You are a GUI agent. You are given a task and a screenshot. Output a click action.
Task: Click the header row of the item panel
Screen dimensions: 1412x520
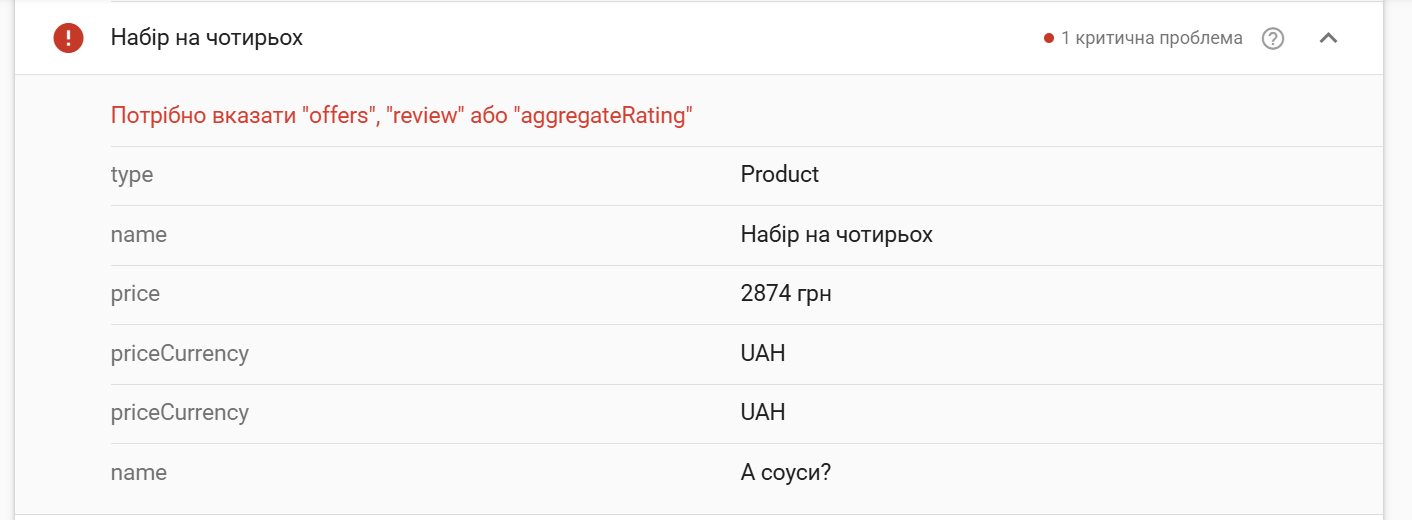[x=699, y=38]
